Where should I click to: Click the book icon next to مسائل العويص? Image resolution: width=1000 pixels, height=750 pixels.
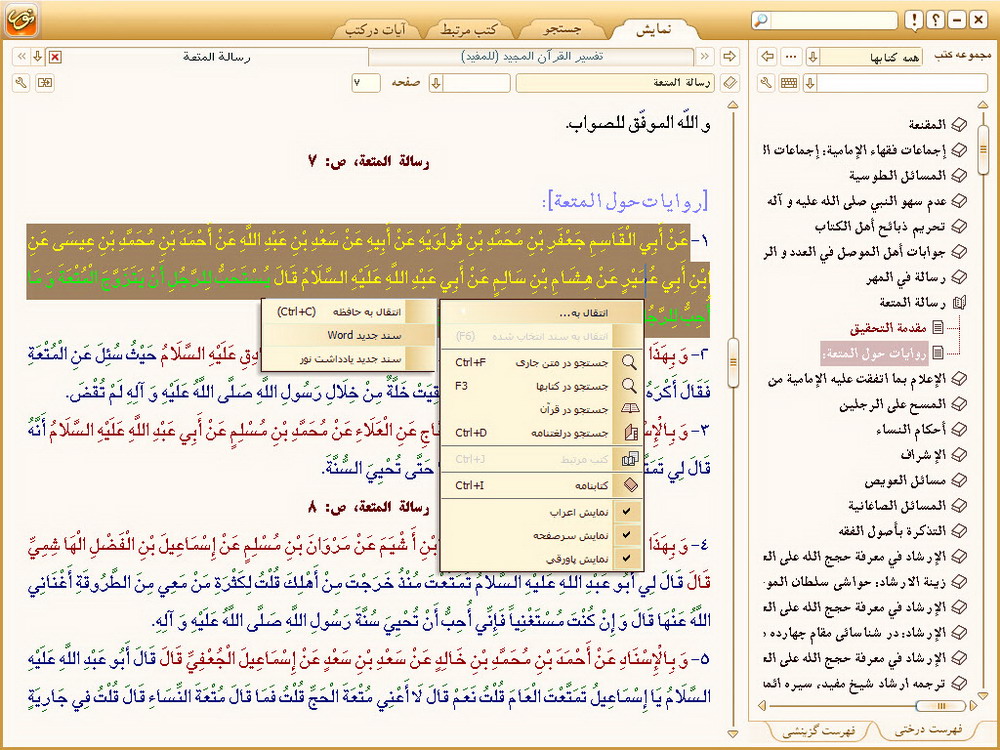[x=959, y=480]
